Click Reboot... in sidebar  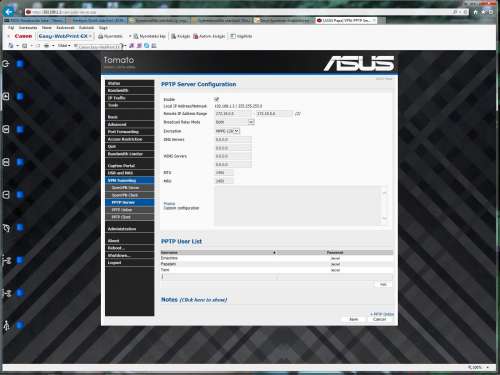click(130, 248)
